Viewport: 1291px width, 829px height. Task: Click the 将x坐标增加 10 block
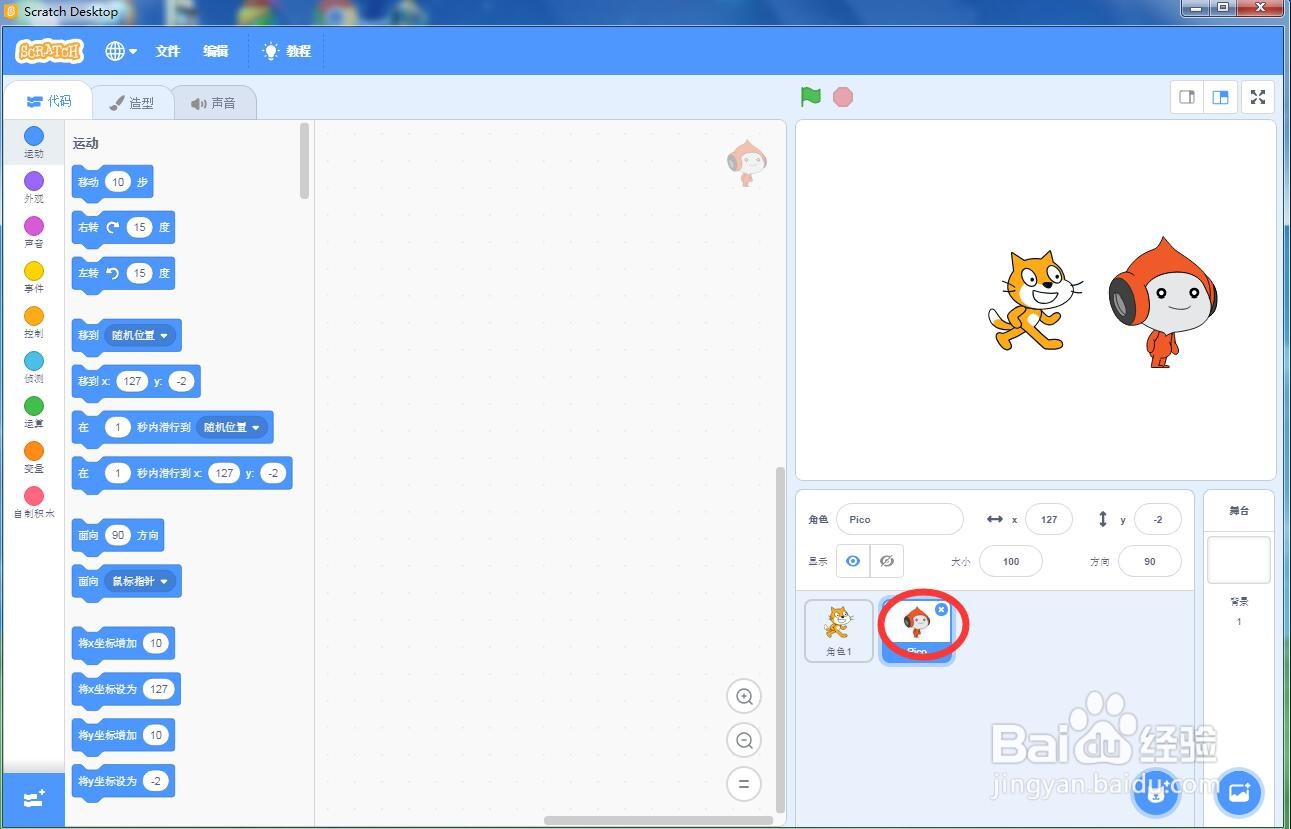123,644
